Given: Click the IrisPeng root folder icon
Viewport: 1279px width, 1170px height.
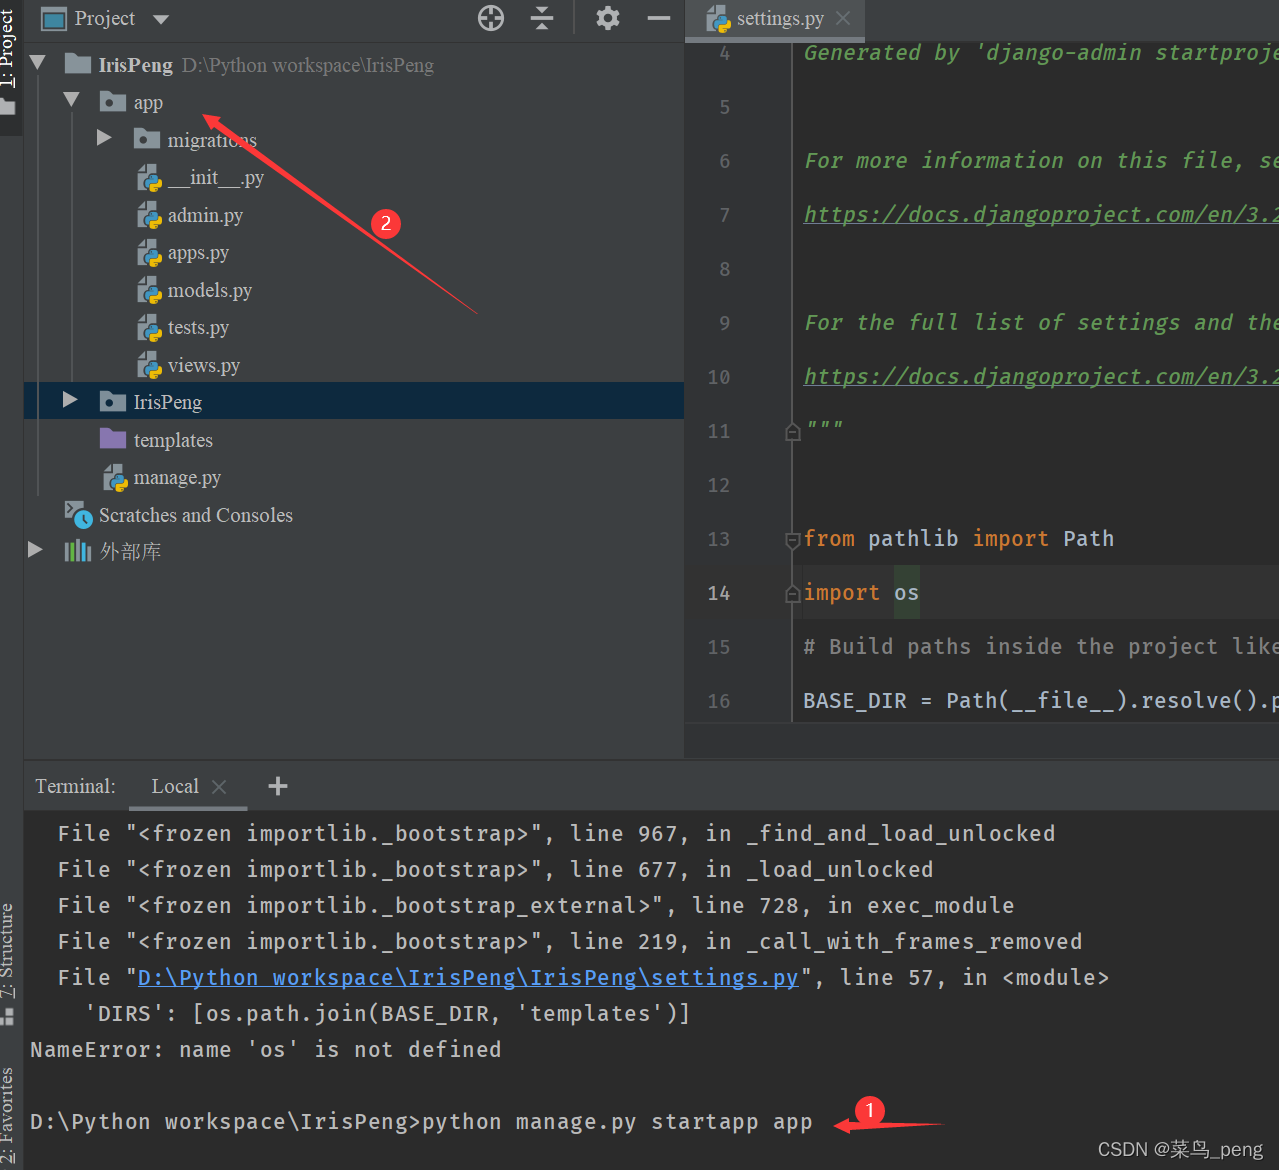Looking at the screenshot, I should 78,64.
